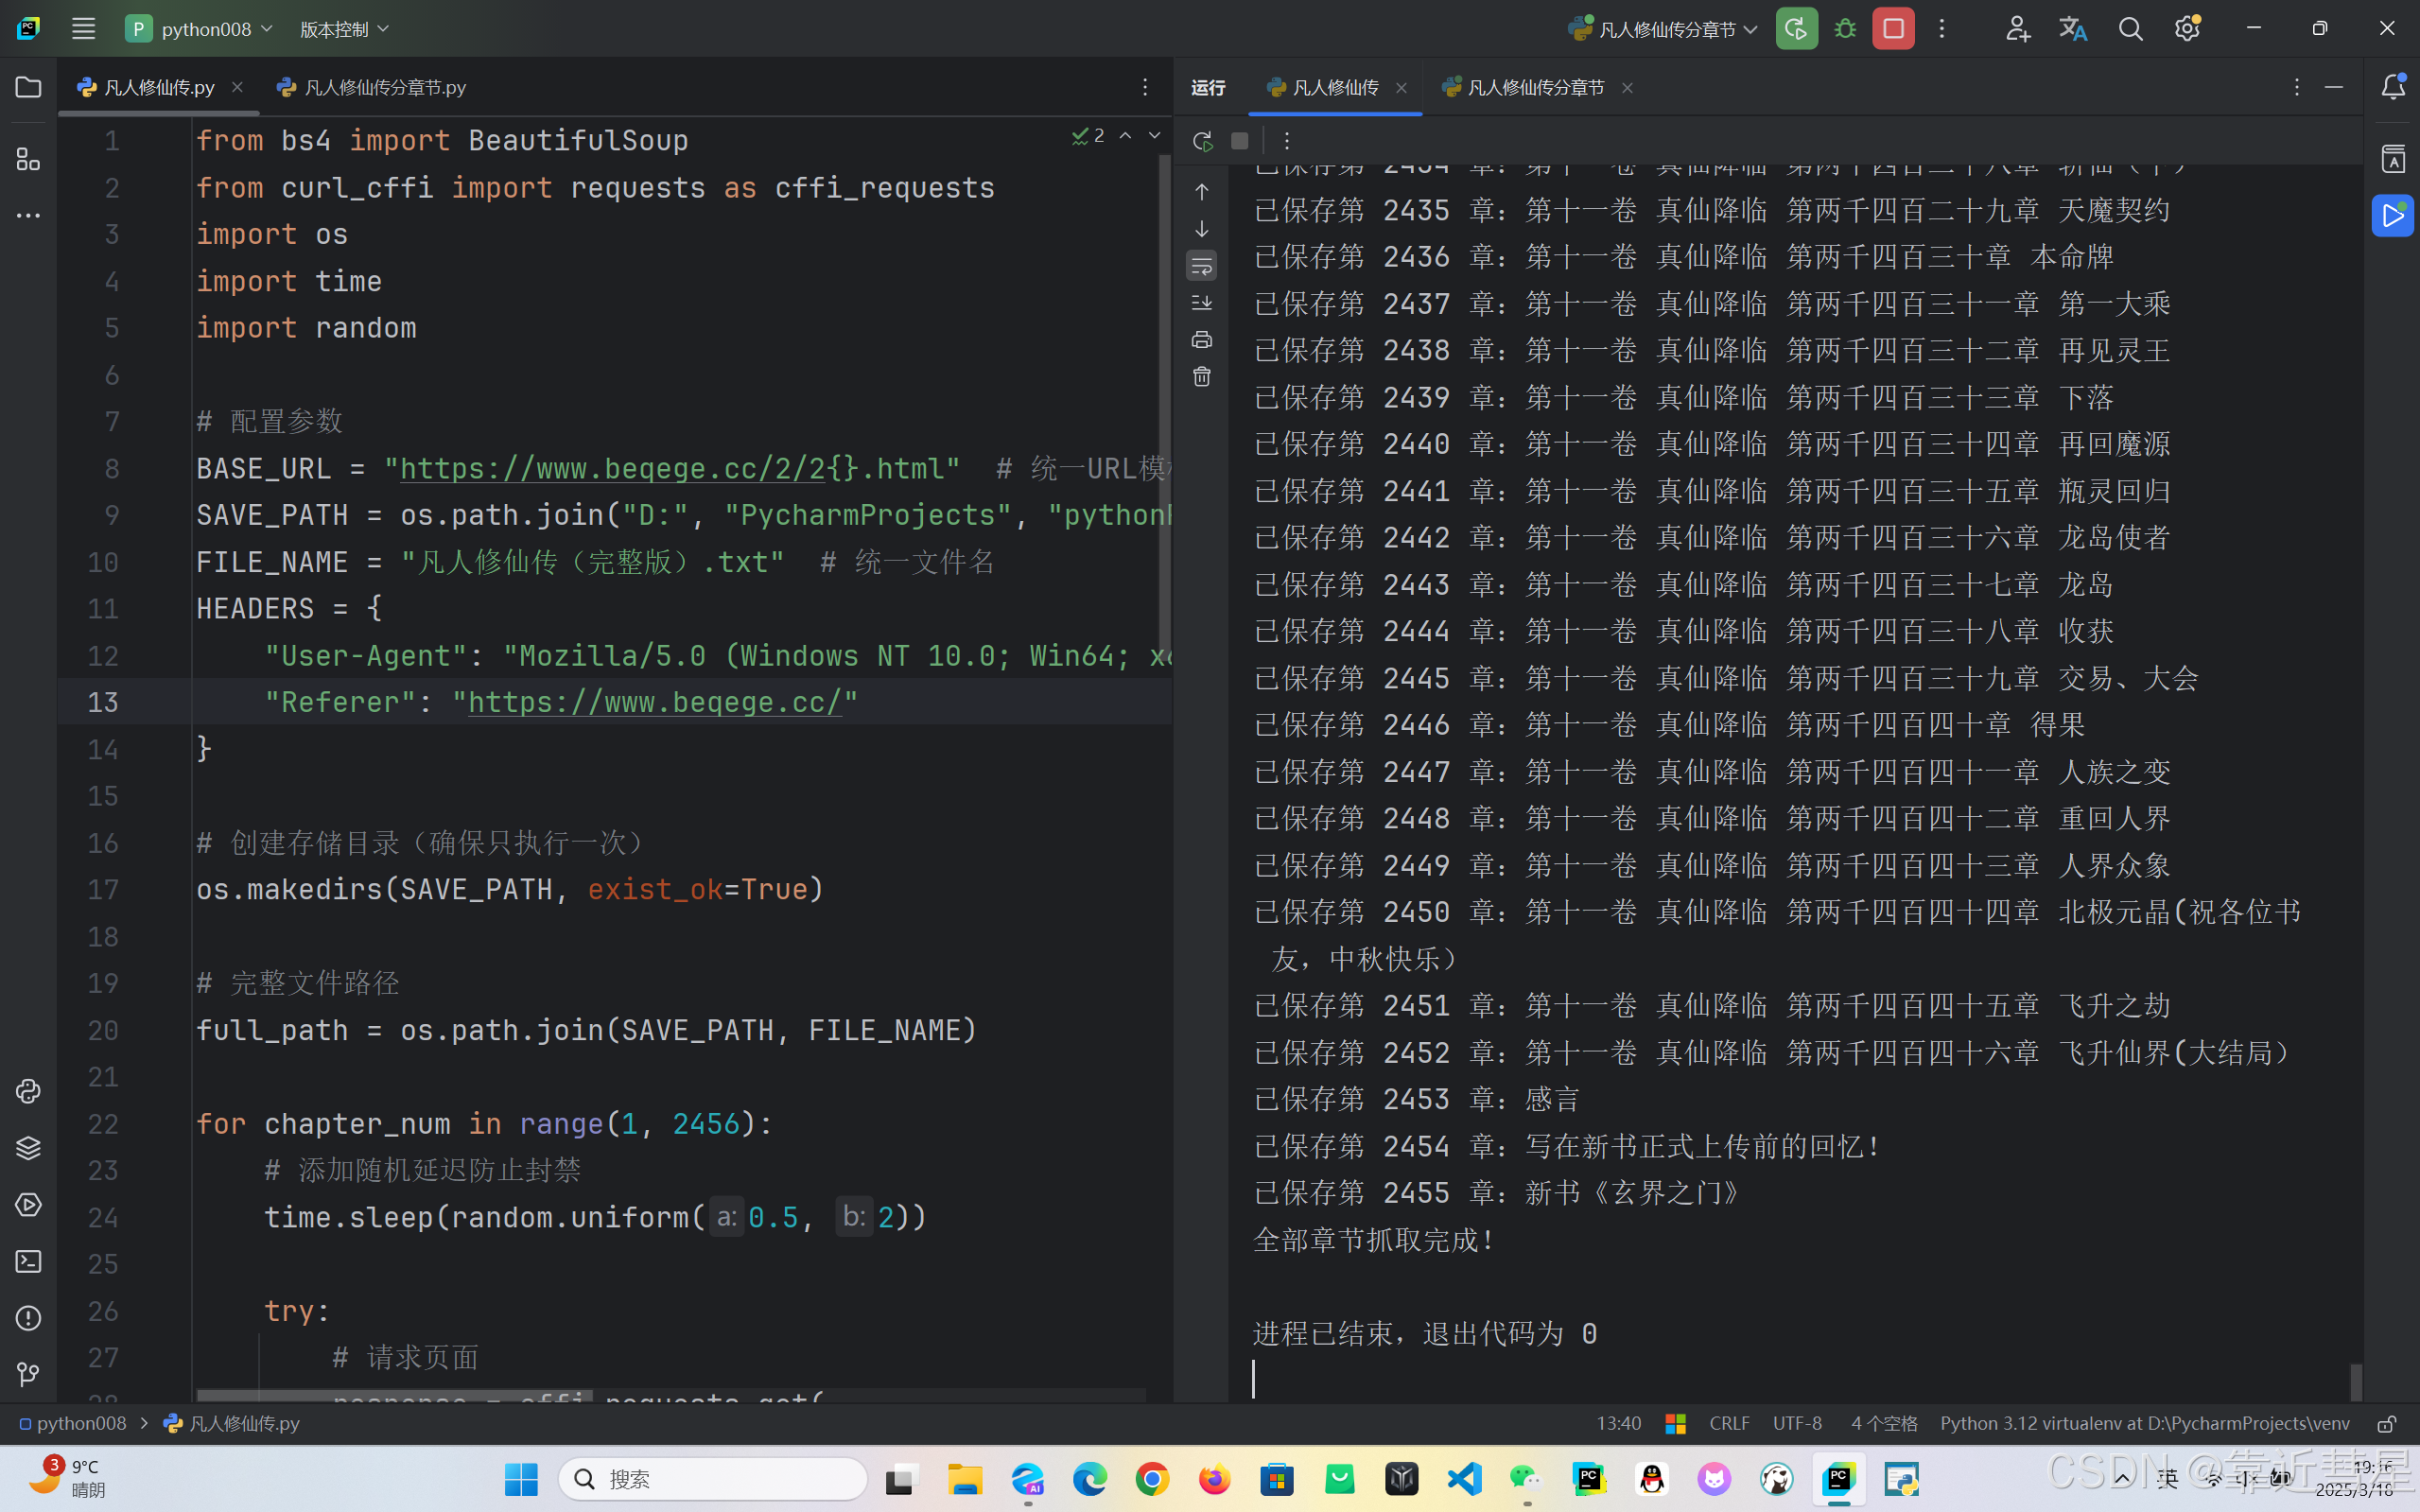Open the Git version control tool window

(28, 1375)
